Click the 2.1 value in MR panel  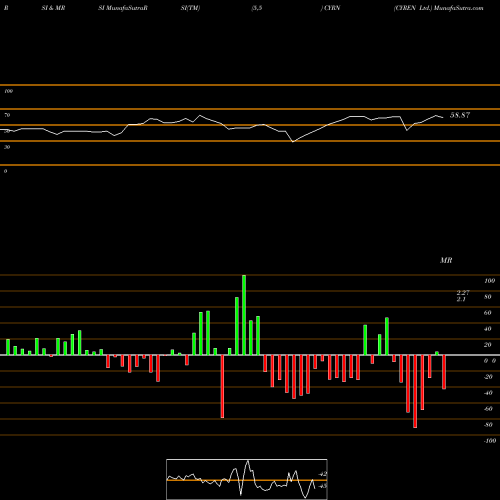click(x=461, y=299)
